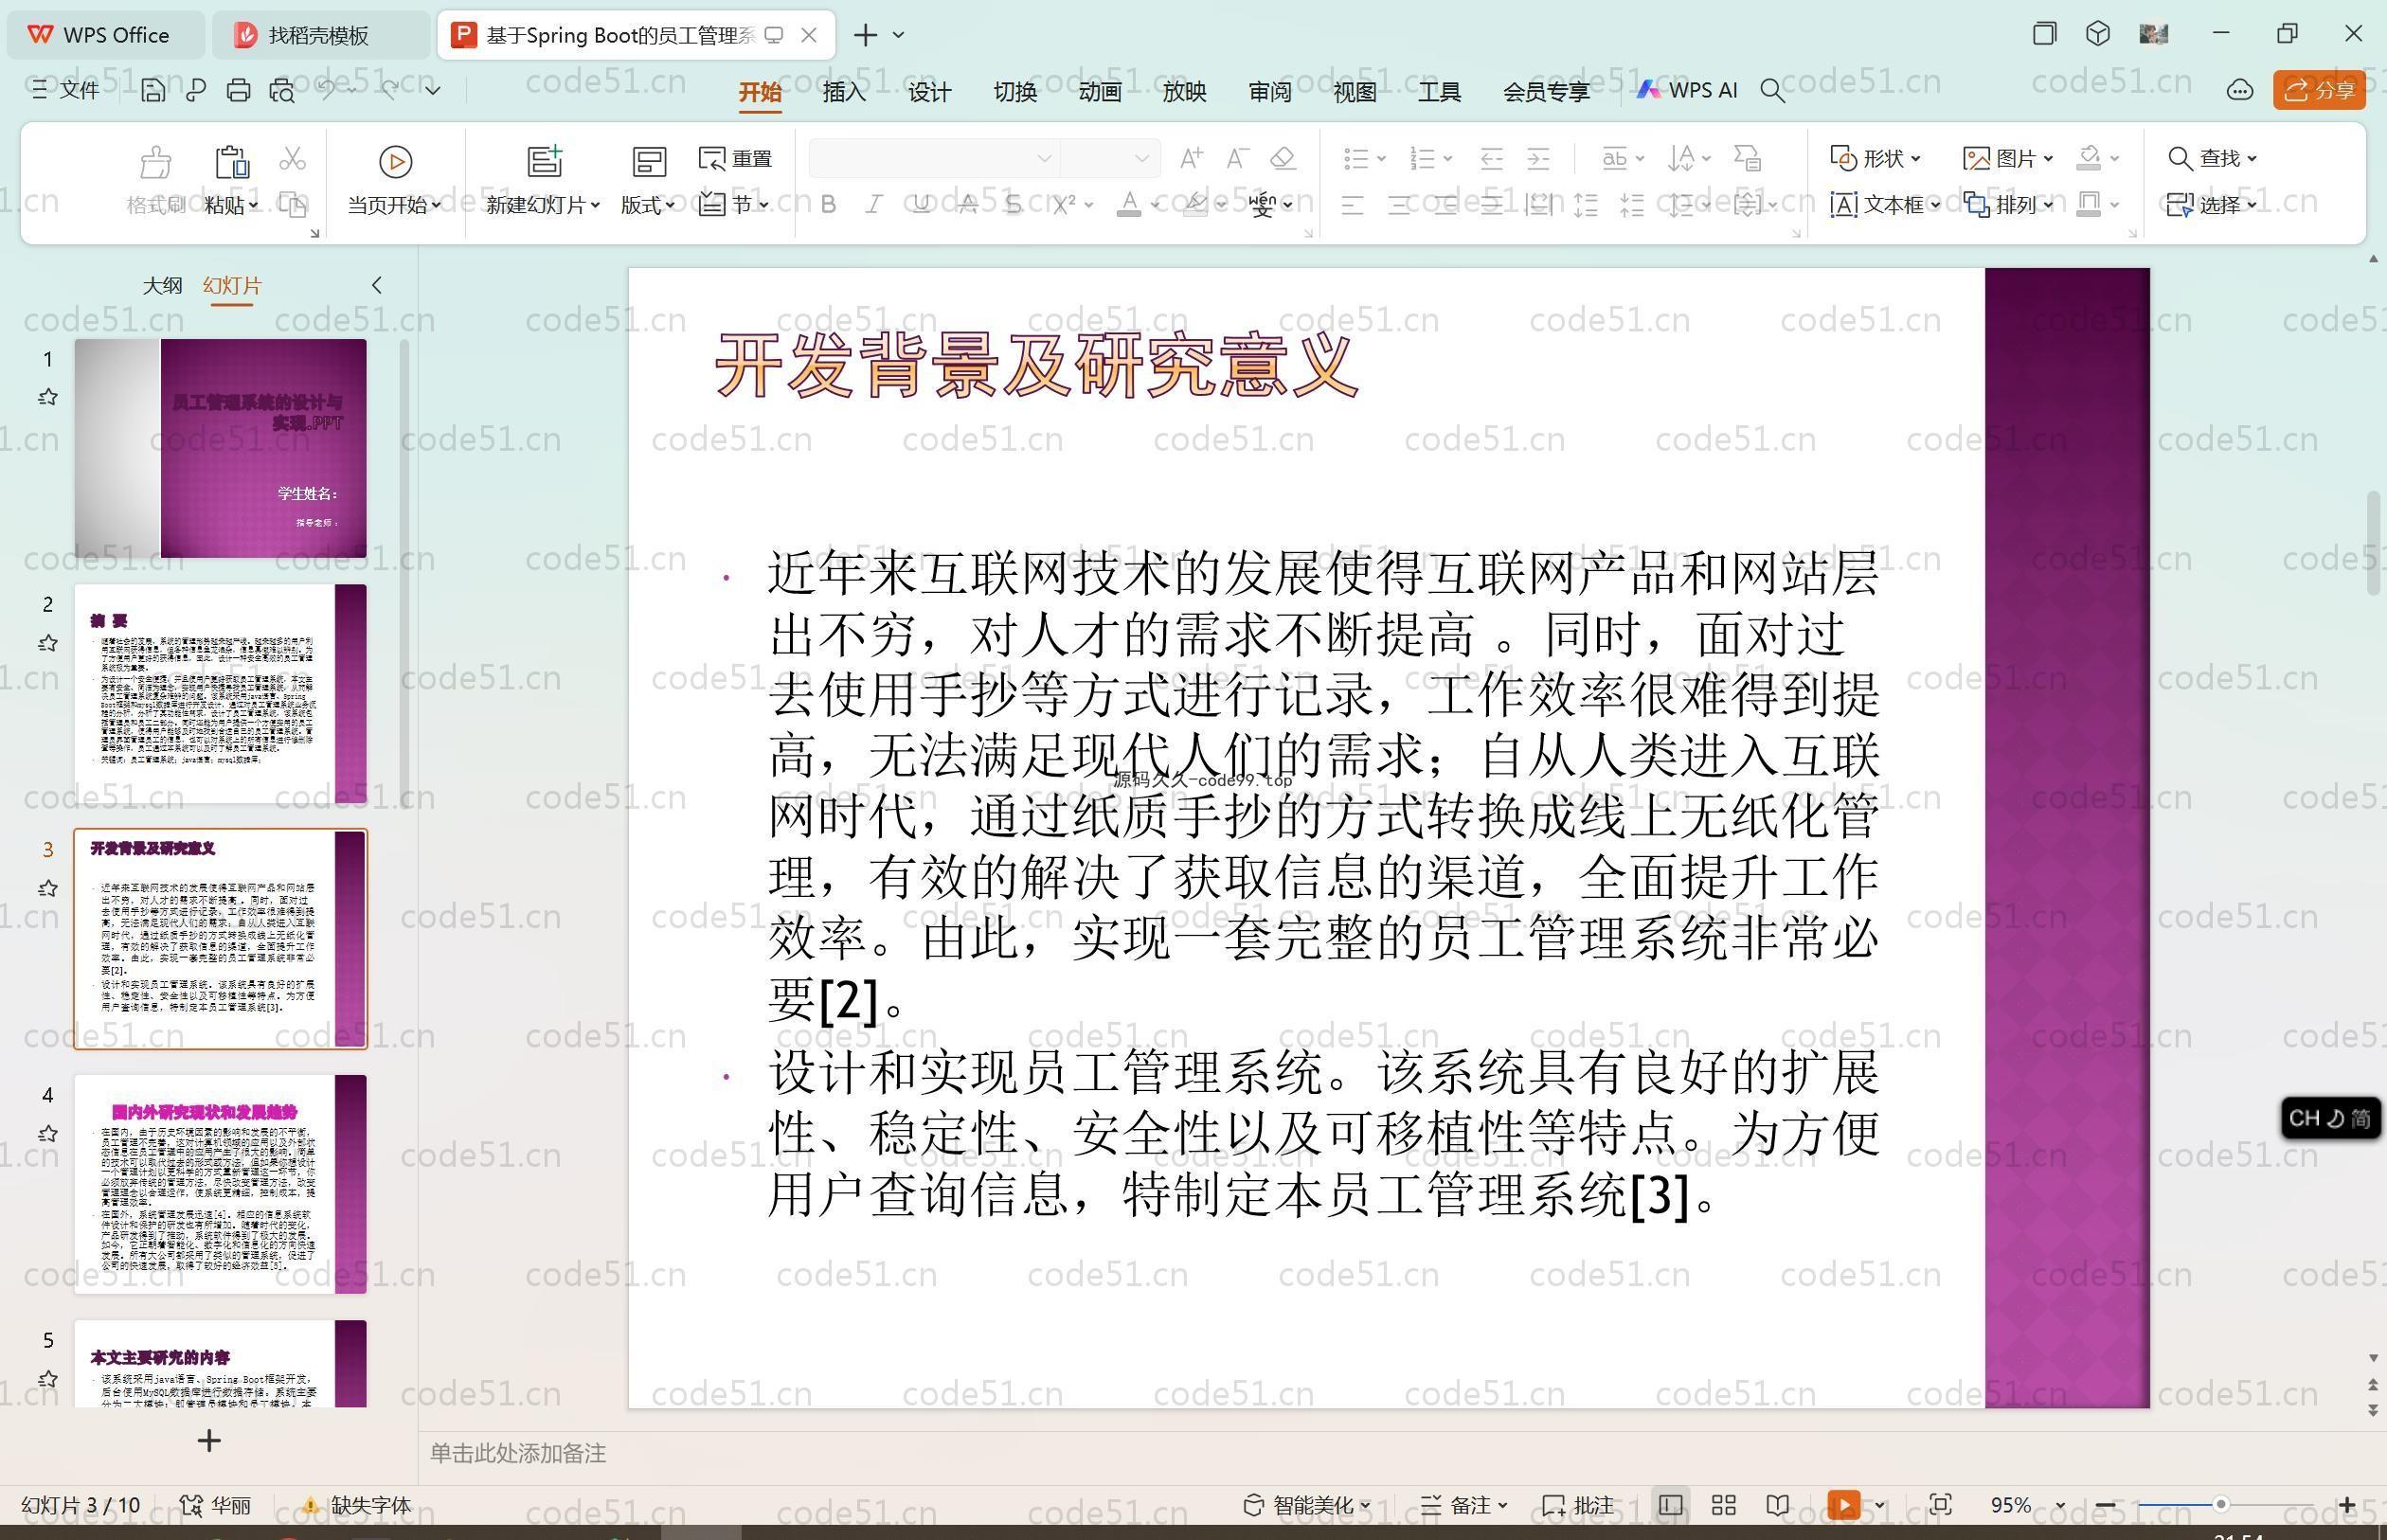Screen dimensions: 2387x1540
Task: Open the font name dropdown
Action: tap(1044, 158)
